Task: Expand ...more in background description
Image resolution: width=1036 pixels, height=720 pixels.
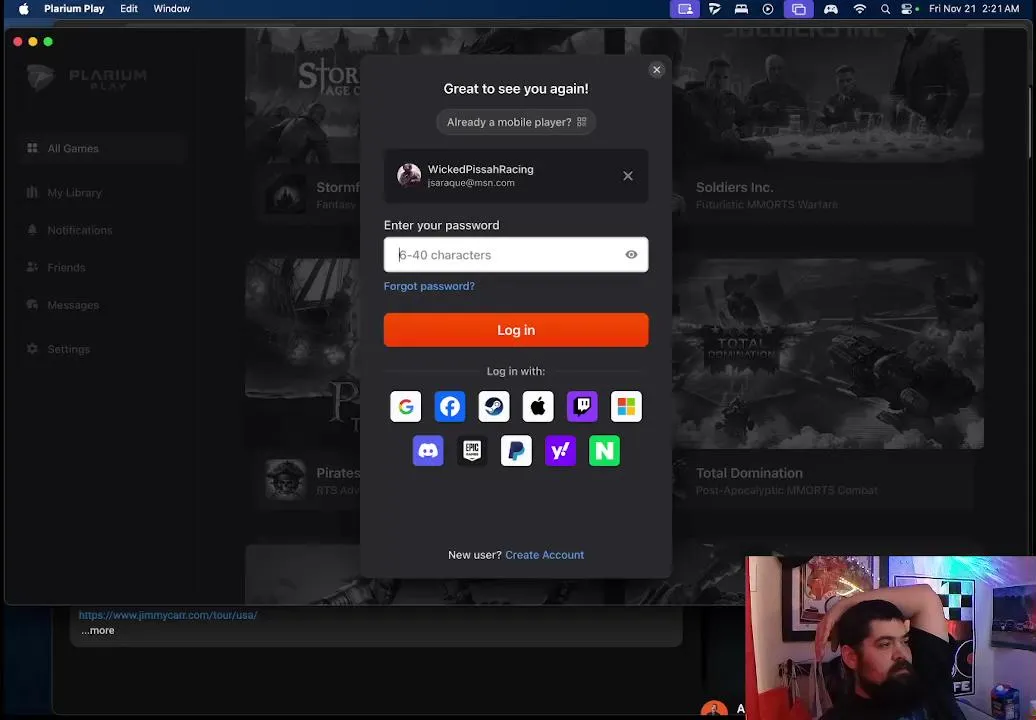Action: [98, 630]
